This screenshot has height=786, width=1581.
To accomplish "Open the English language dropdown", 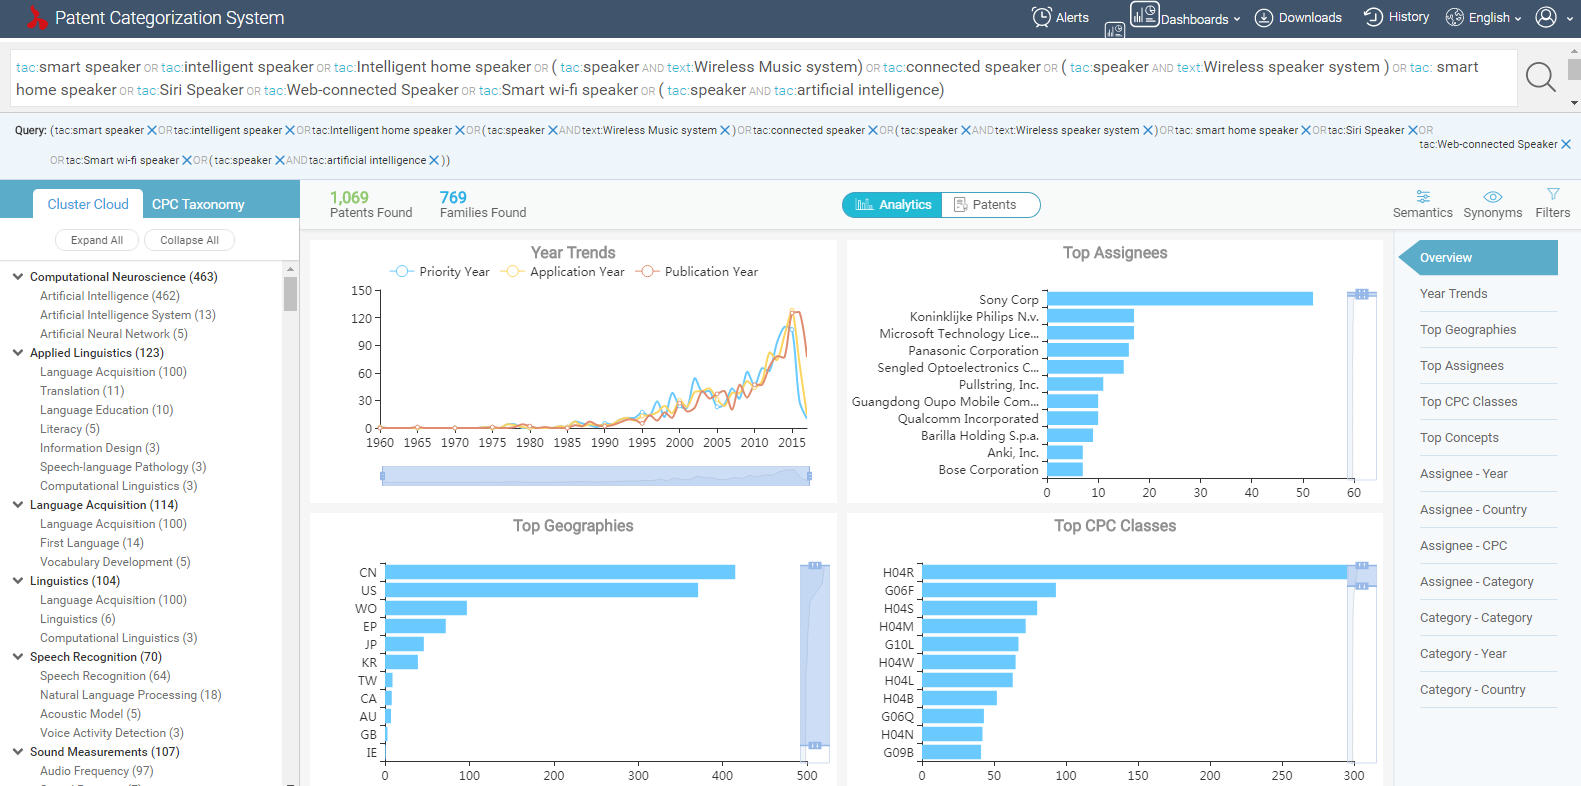I will pos(1484,18).
